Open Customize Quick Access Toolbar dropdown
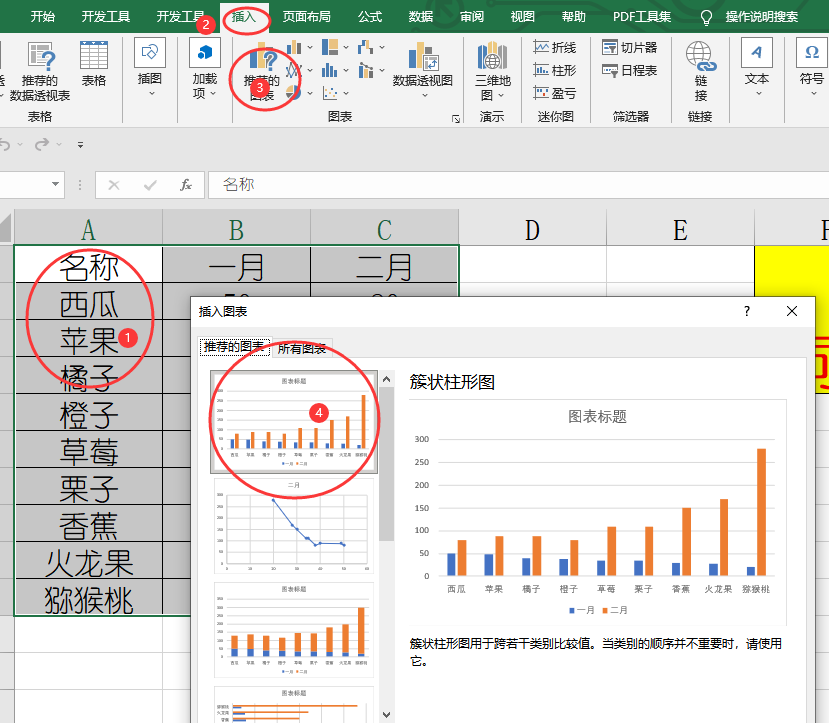This screenshot has width=829, height=723. 80,145
